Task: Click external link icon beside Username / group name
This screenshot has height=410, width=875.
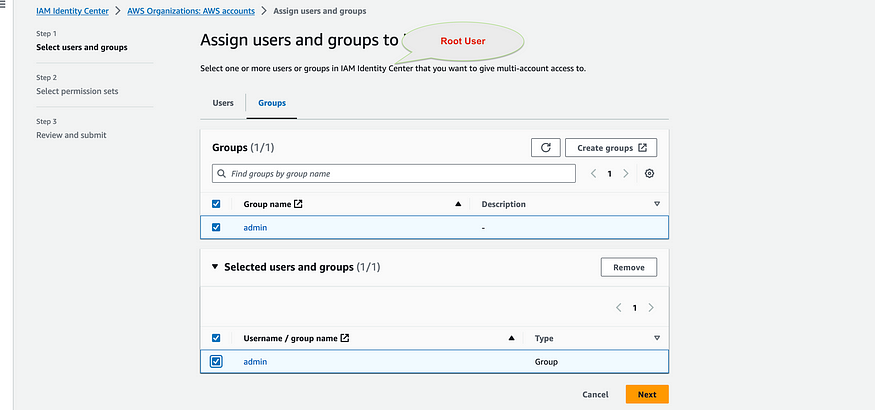Action: 345,338
